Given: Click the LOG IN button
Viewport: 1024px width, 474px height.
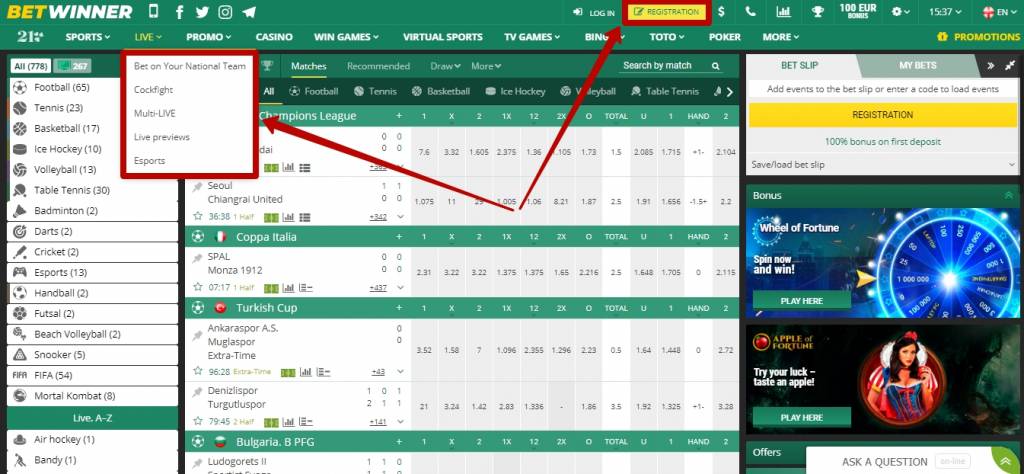Looking at the screenshot, I should [x=594, y=12].
